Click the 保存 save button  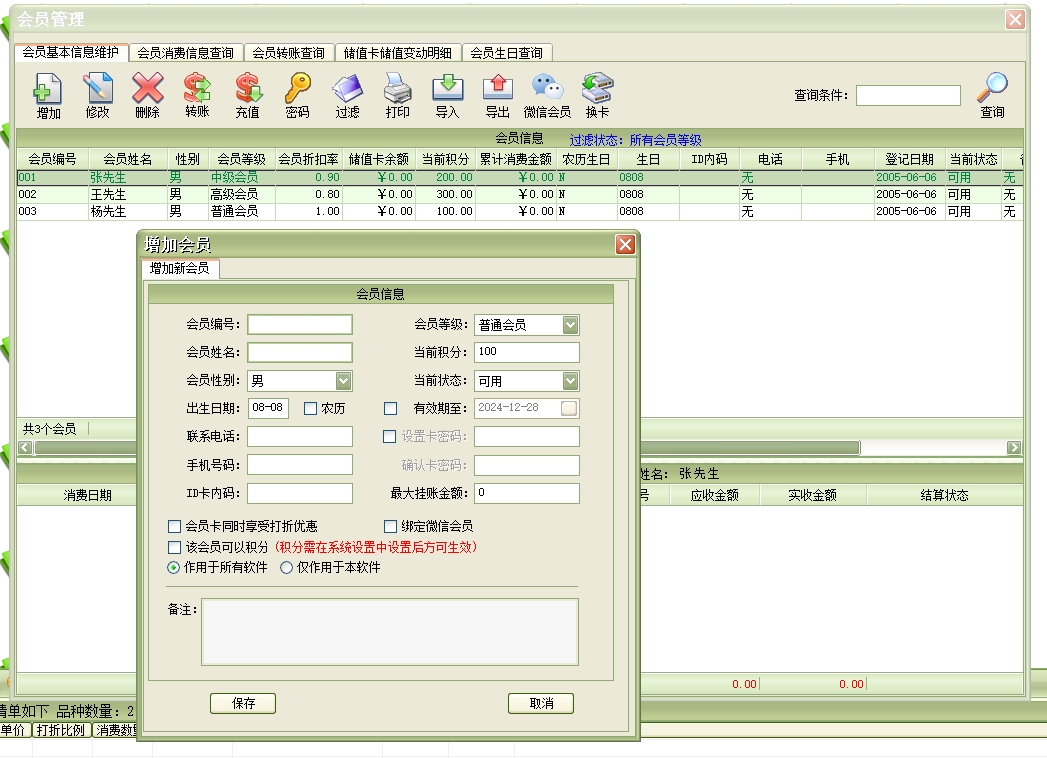coord(243,703)
